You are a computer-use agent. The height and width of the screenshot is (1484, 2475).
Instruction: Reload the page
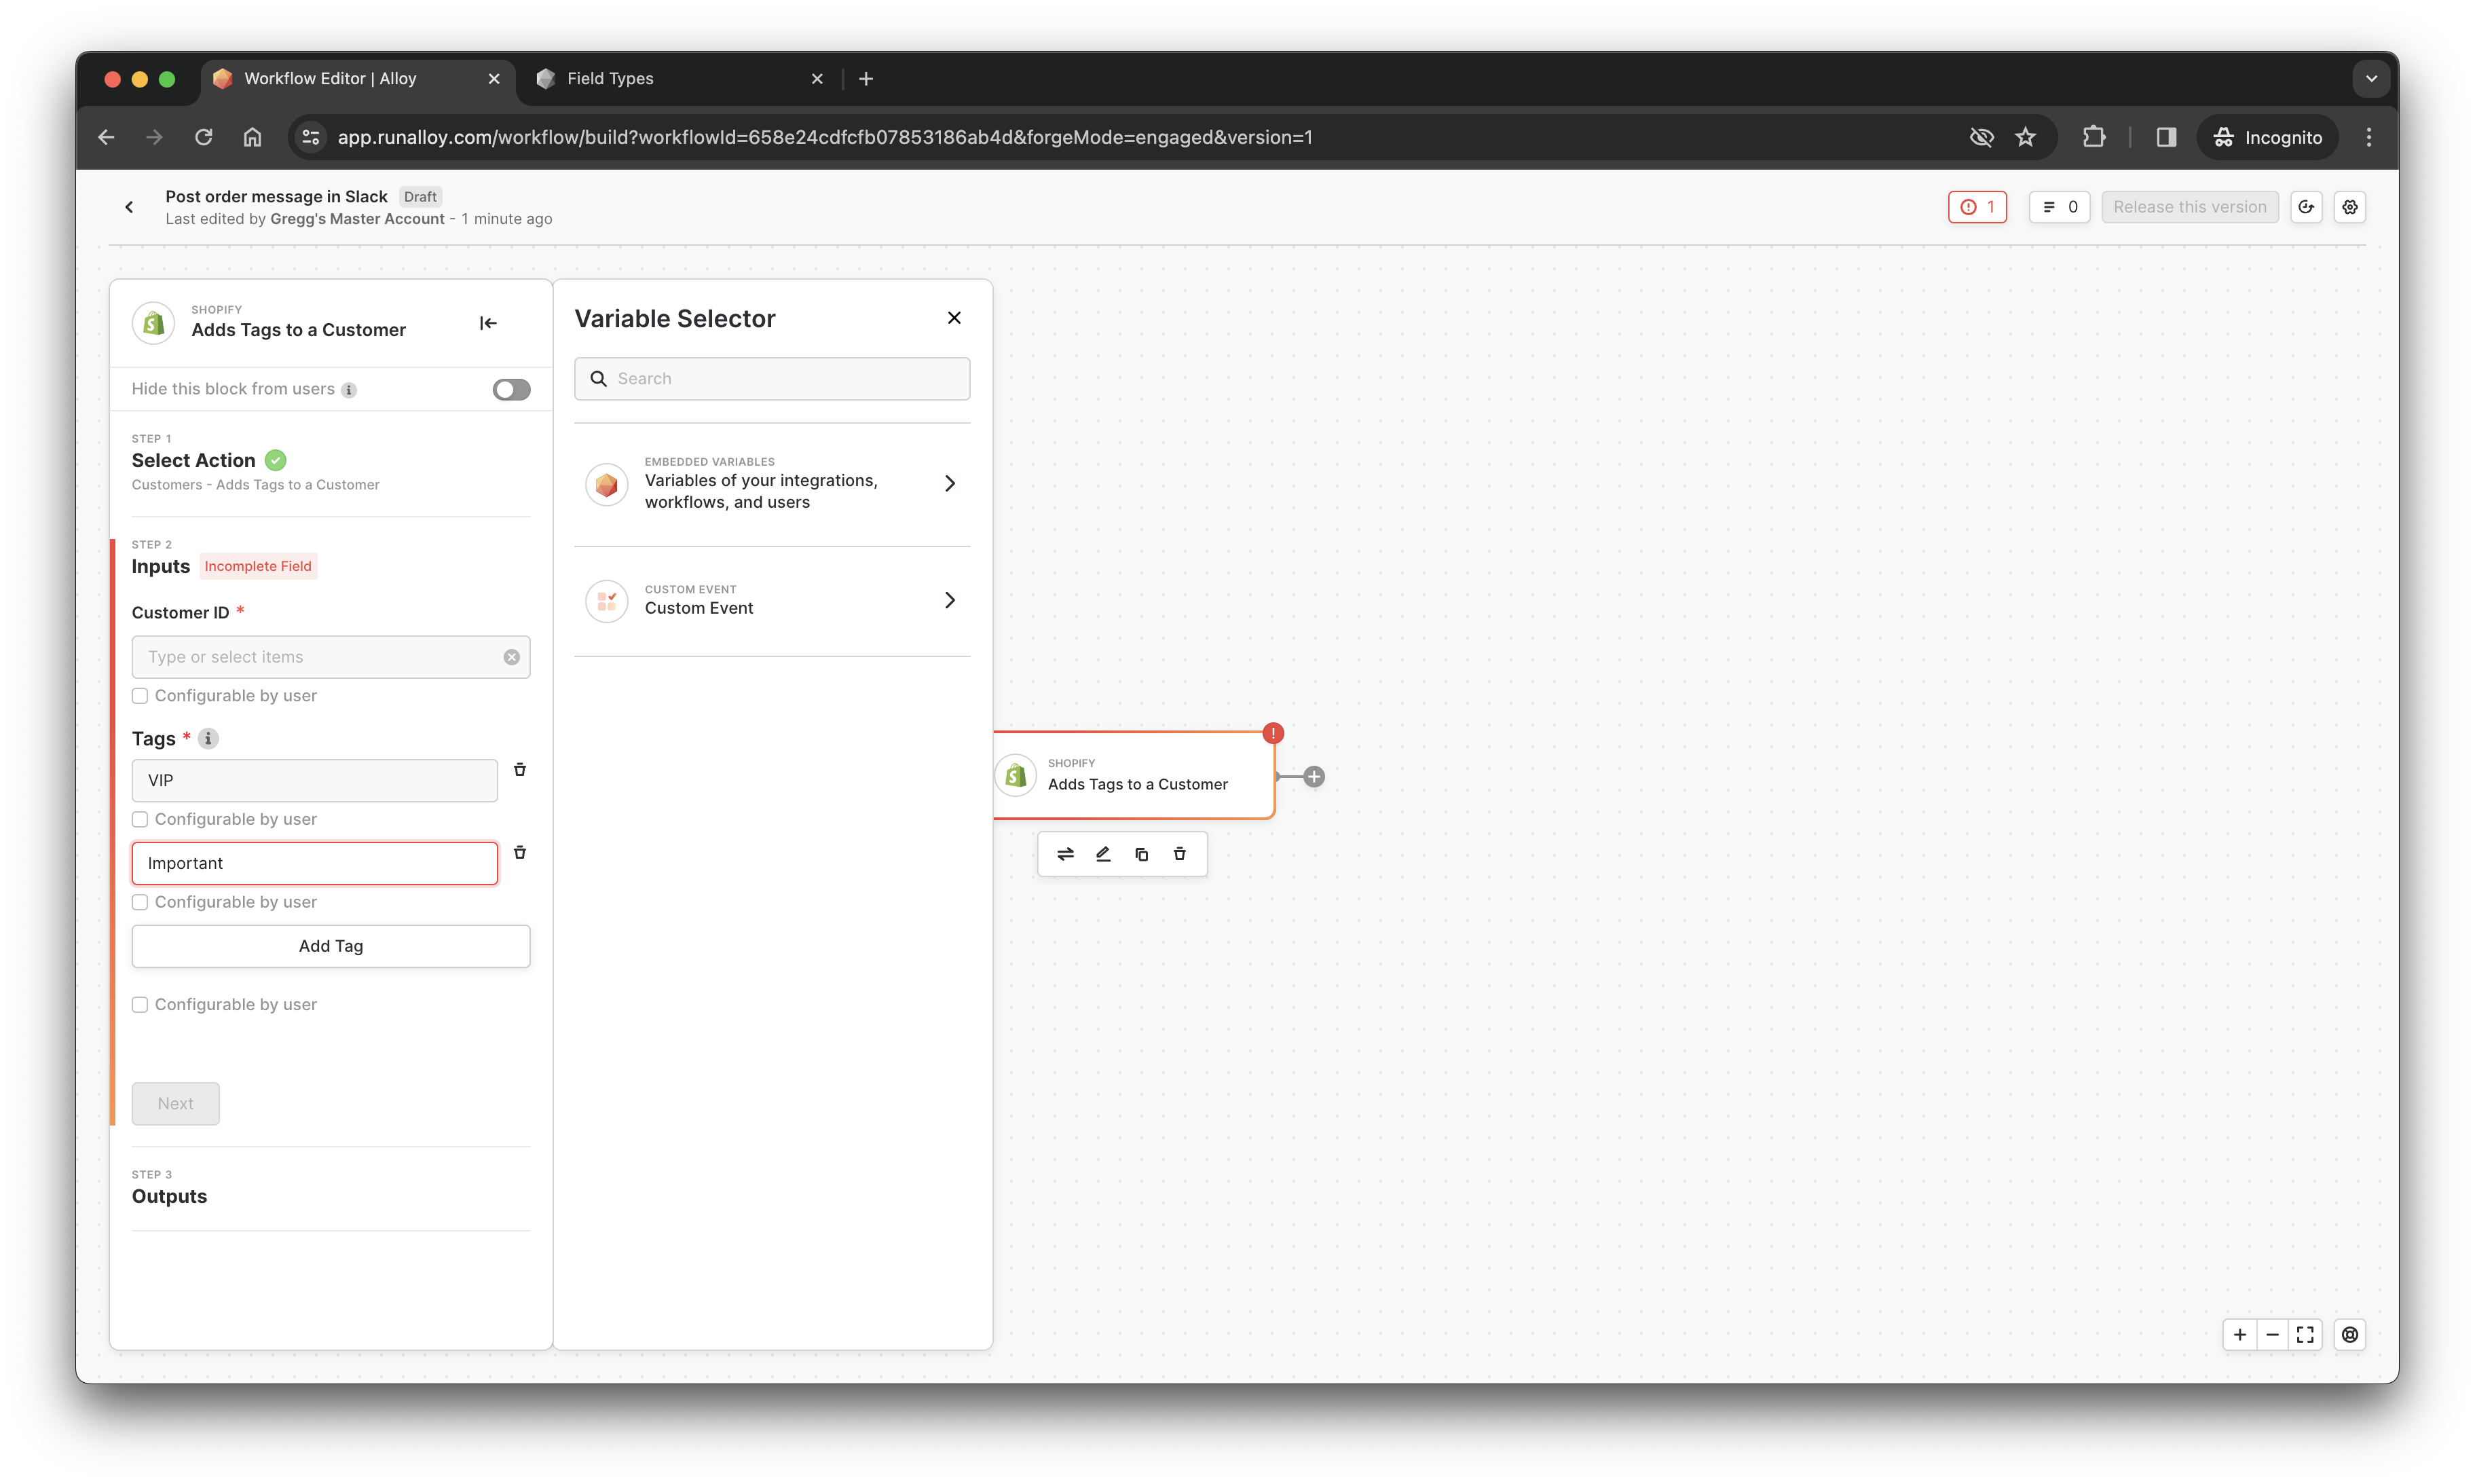click(203, 137)
